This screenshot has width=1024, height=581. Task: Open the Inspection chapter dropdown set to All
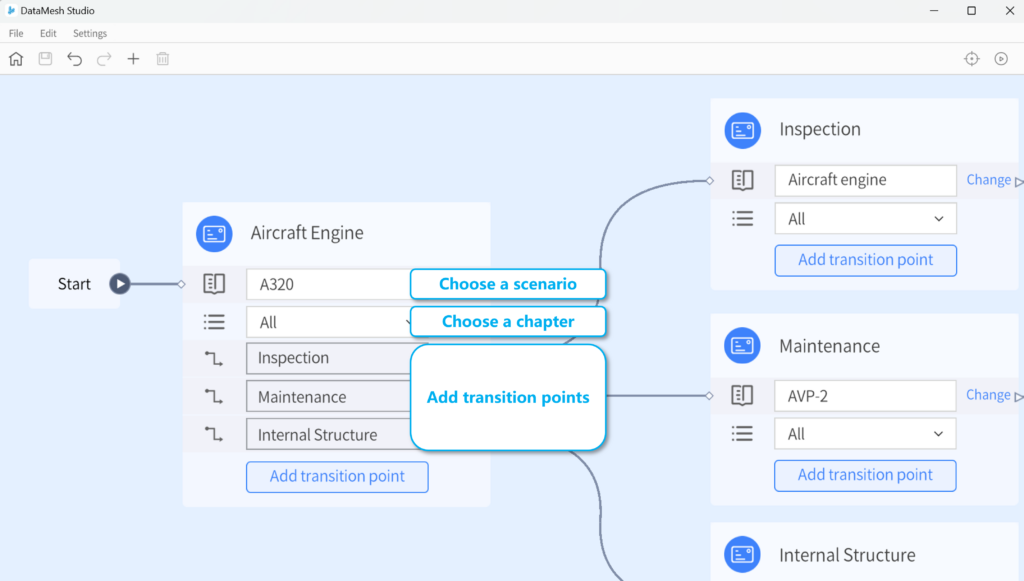(865, 219)
